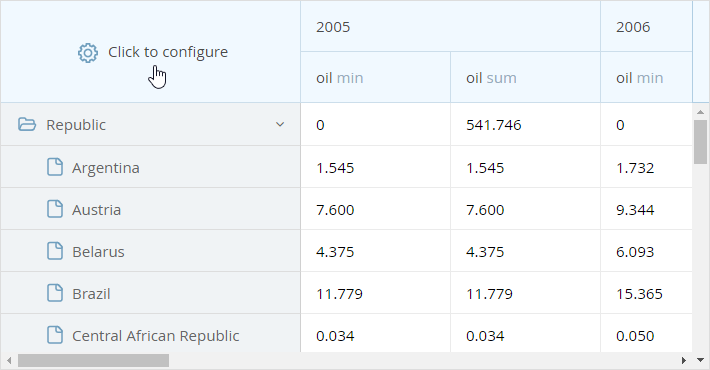Click the oil min header under 2005
Image resolution: width=710 pixels, height=370 pixels.
pyautogui.click(x=375, y=77)
